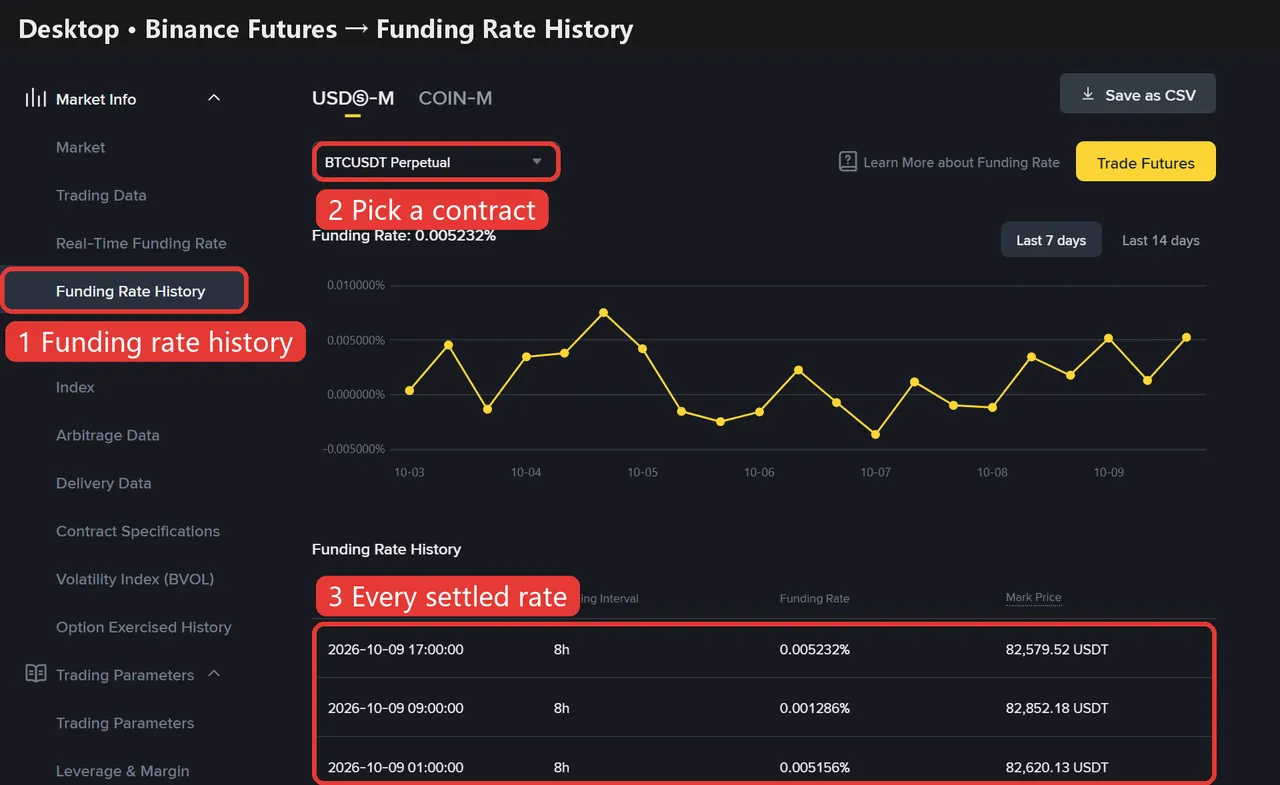This screenshot has height=785, width=1280.
Task: Click the Trading Parameters book icon
Action: (36, 674)
